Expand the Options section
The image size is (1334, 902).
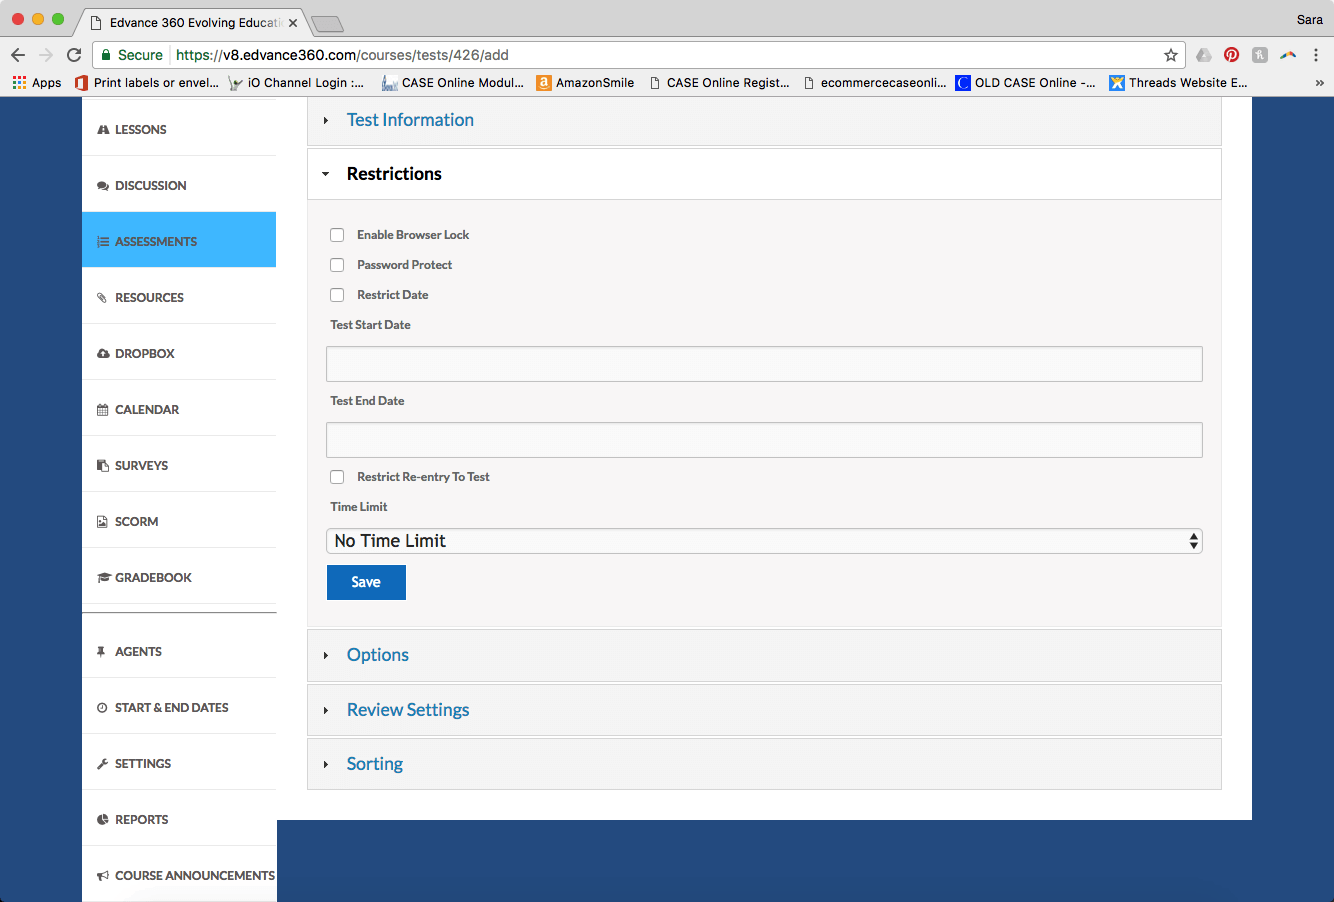(377, 655)
